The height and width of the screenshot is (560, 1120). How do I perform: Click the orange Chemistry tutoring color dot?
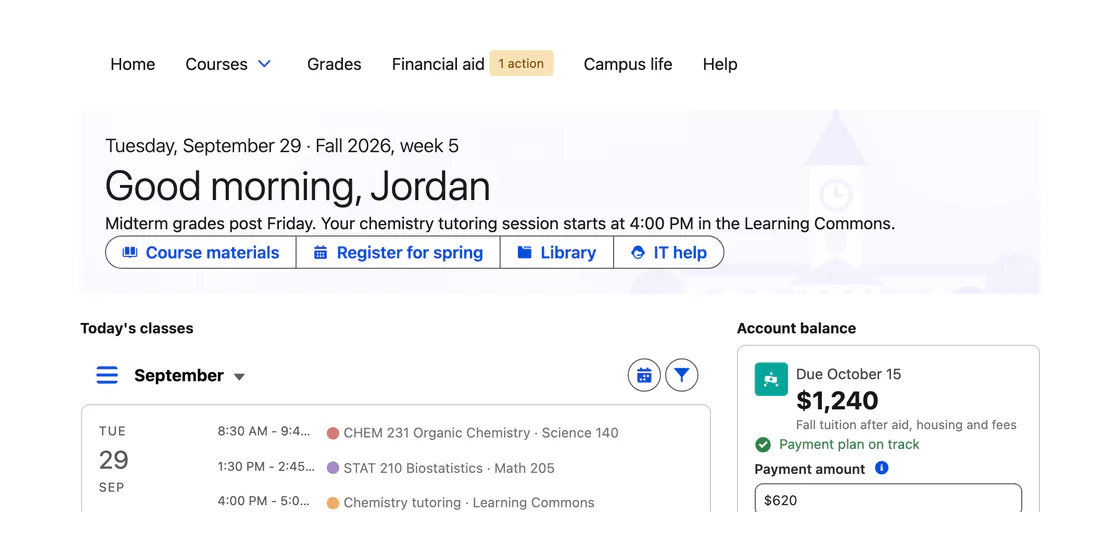tap(332, 503)
